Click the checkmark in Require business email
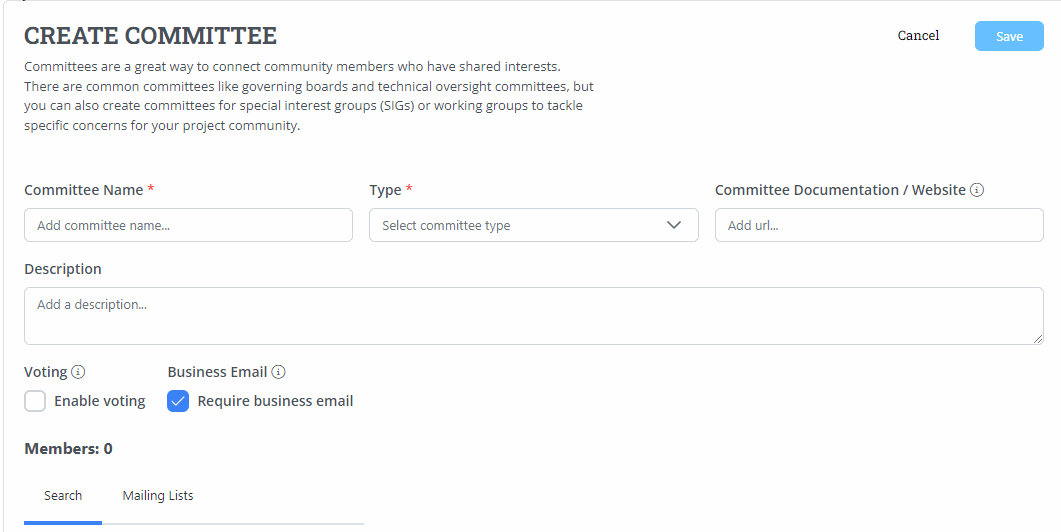Screen dimensions: 1061x532 point(178,401)
